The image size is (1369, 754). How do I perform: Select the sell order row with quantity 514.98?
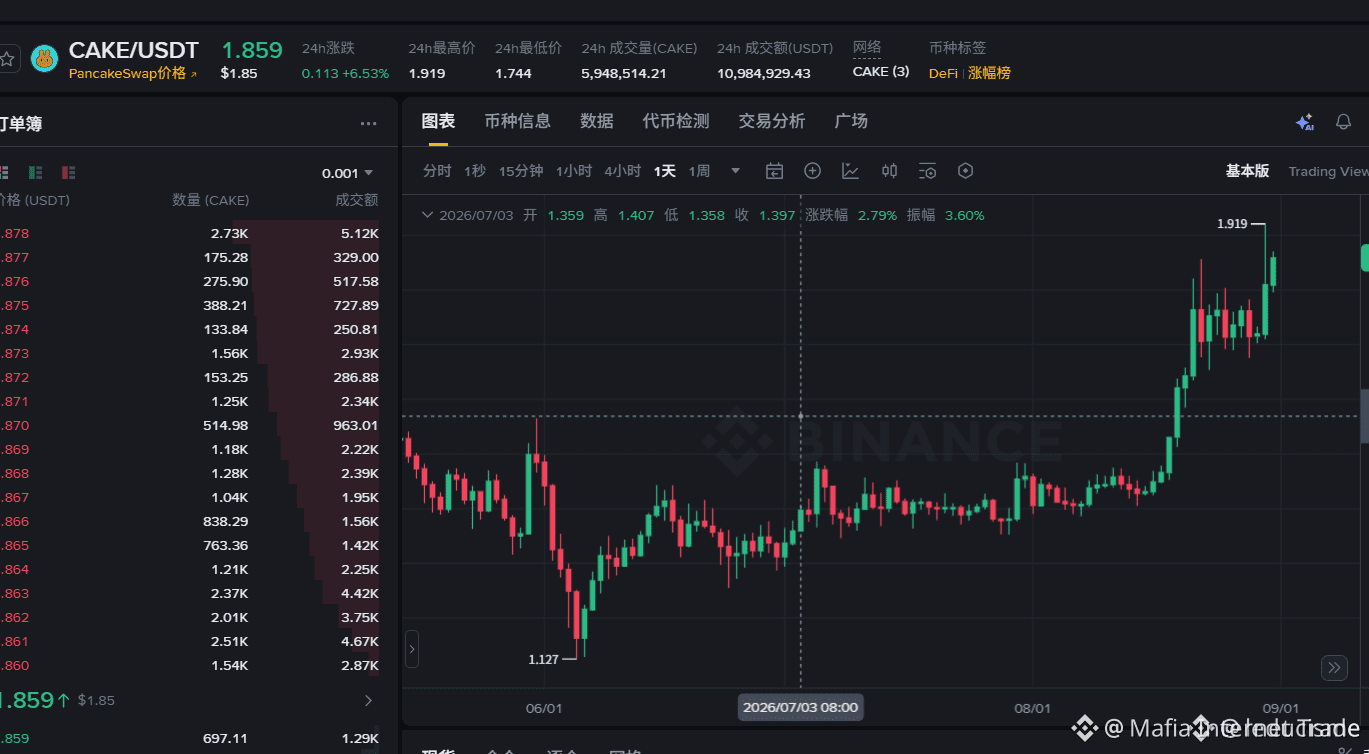tap(190, 425)
